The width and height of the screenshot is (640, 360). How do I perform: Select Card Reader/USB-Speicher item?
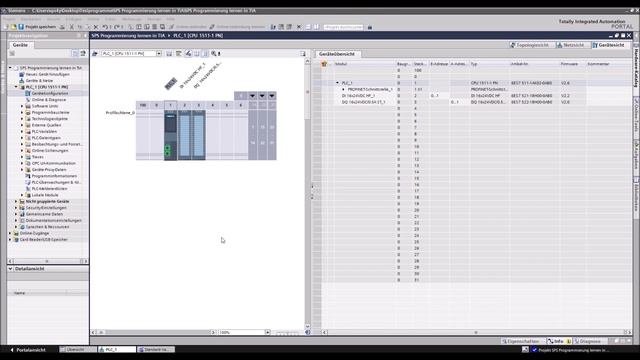point(43,240)
